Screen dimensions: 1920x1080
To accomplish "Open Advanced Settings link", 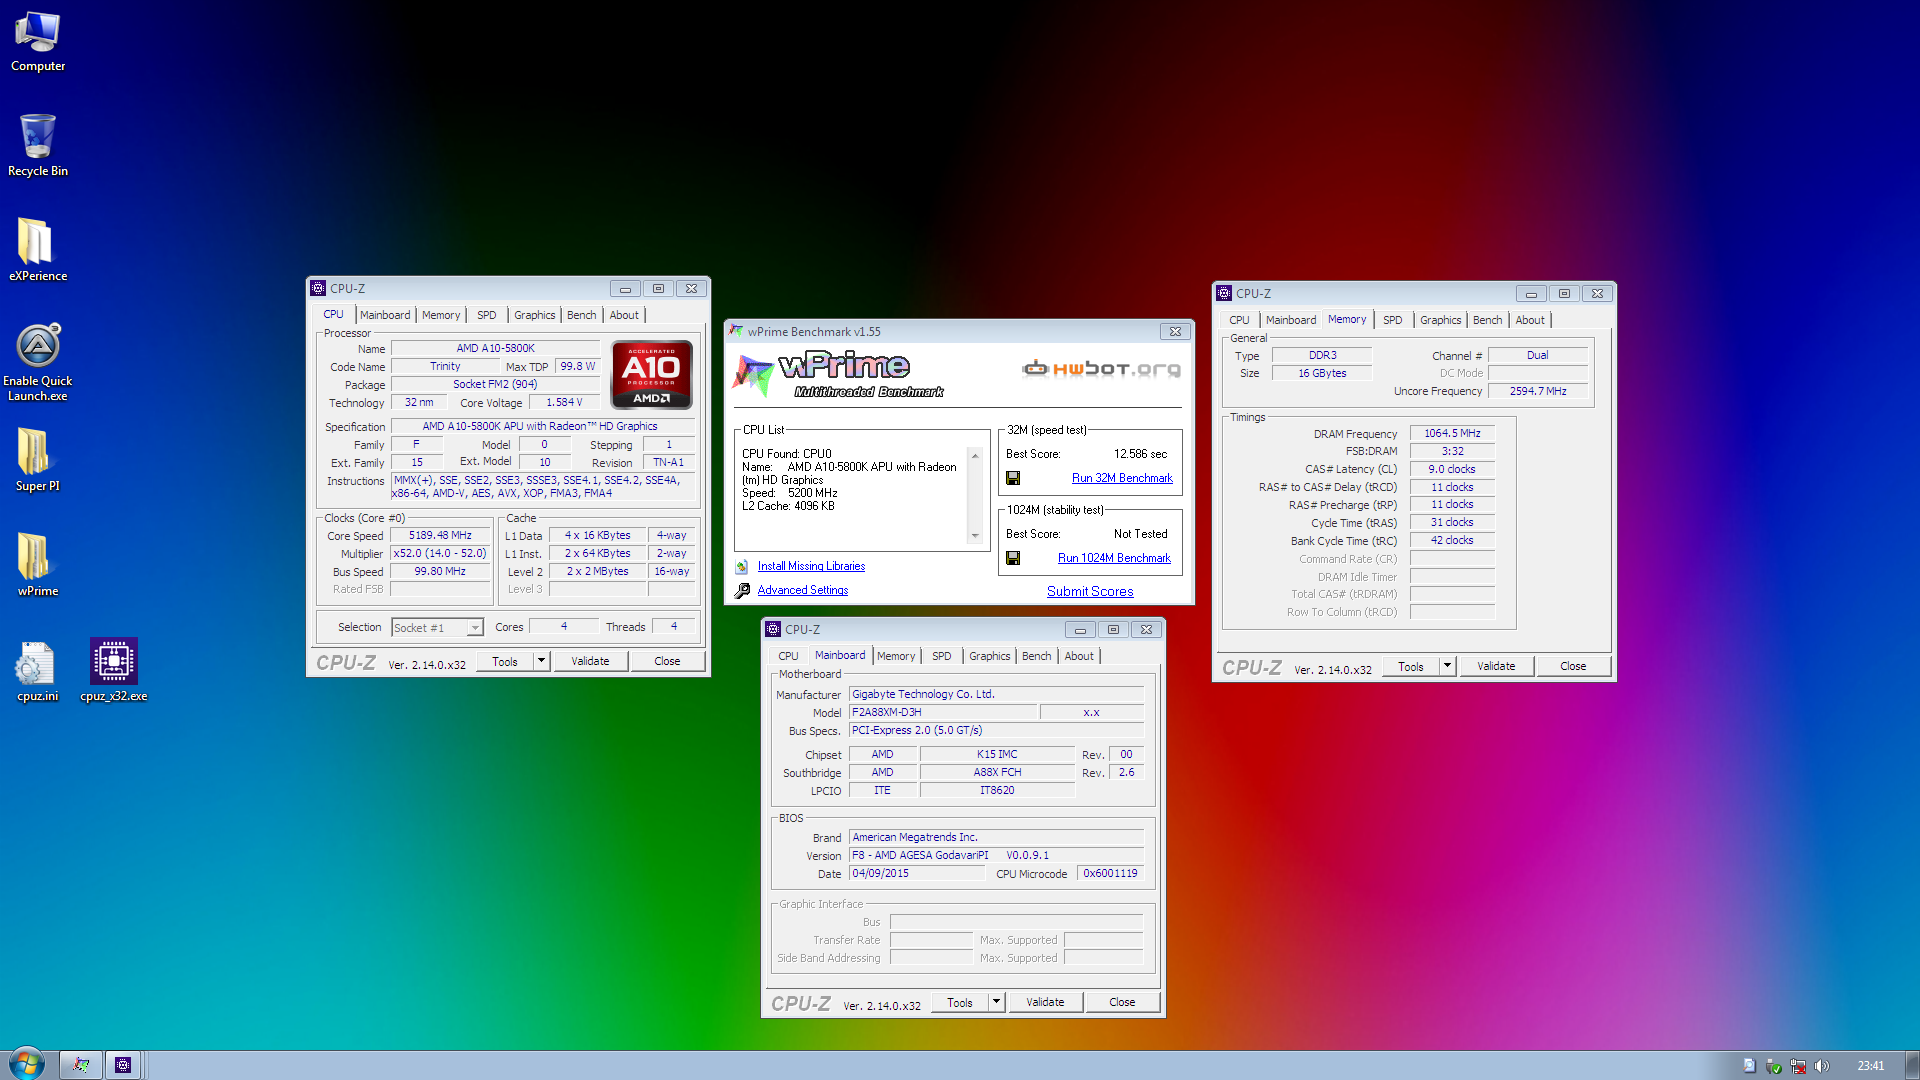I will (802, 590).
